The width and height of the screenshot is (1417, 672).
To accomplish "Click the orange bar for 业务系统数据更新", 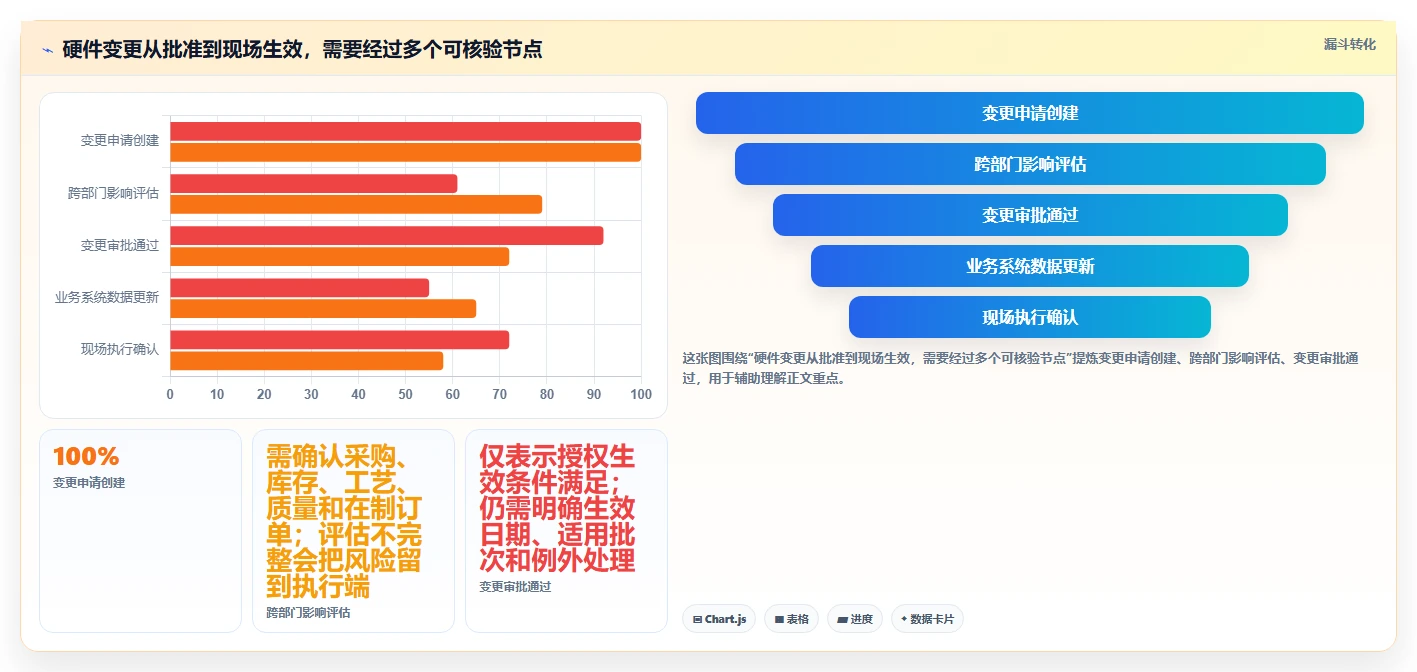I will click(323, 308).
